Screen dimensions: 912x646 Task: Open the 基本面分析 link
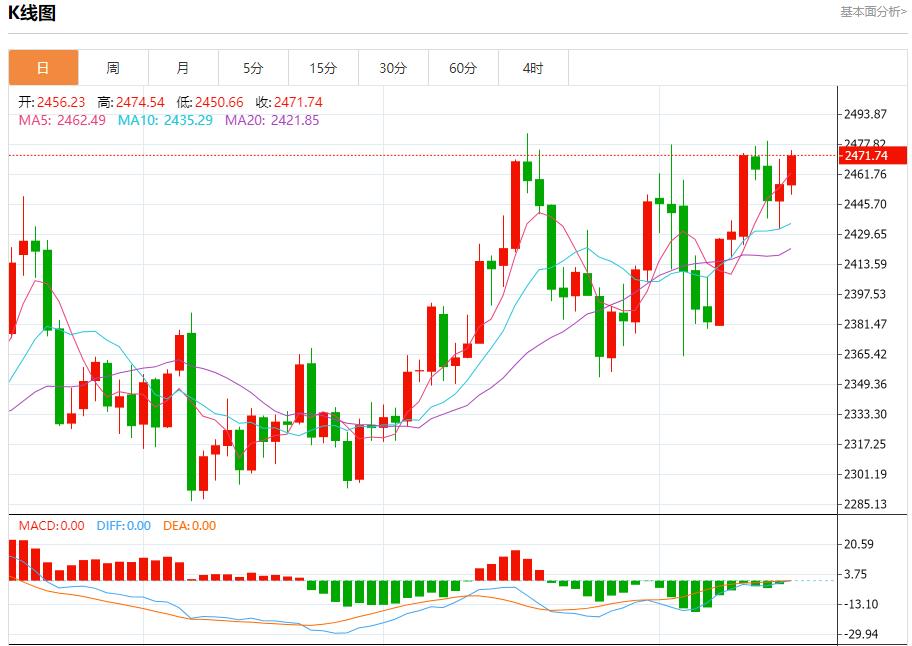(x=873, y=12)
